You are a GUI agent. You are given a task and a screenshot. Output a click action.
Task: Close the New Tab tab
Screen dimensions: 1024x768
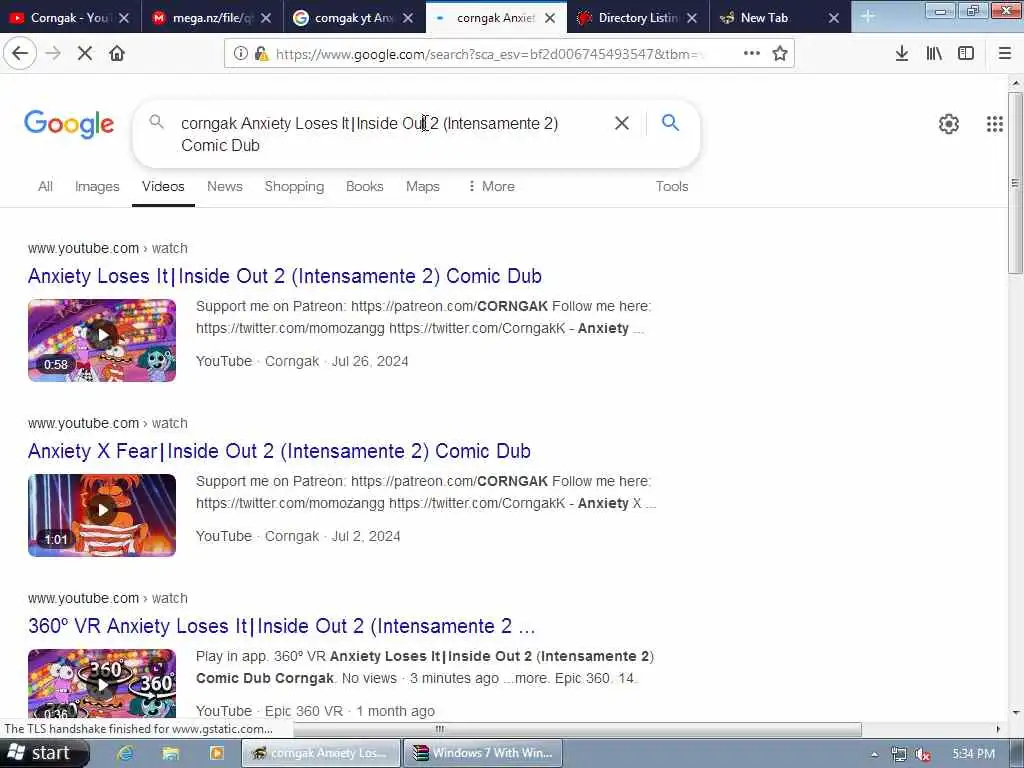[x=834, y=18]
